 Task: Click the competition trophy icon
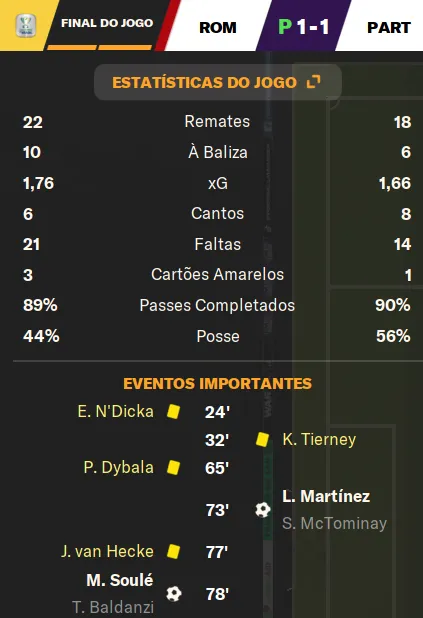pyautogui.click(x=26, y=25)
